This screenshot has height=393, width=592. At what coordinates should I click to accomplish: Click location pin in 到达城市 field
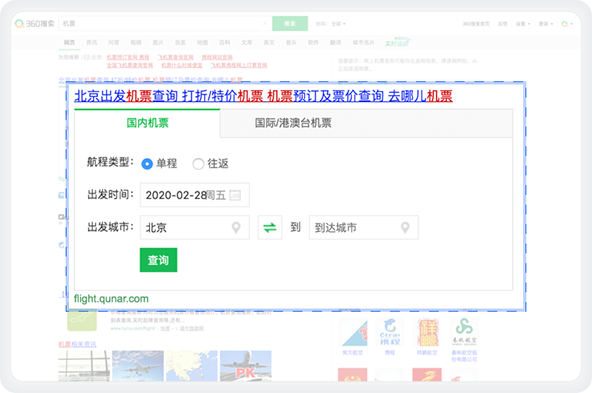405,228
